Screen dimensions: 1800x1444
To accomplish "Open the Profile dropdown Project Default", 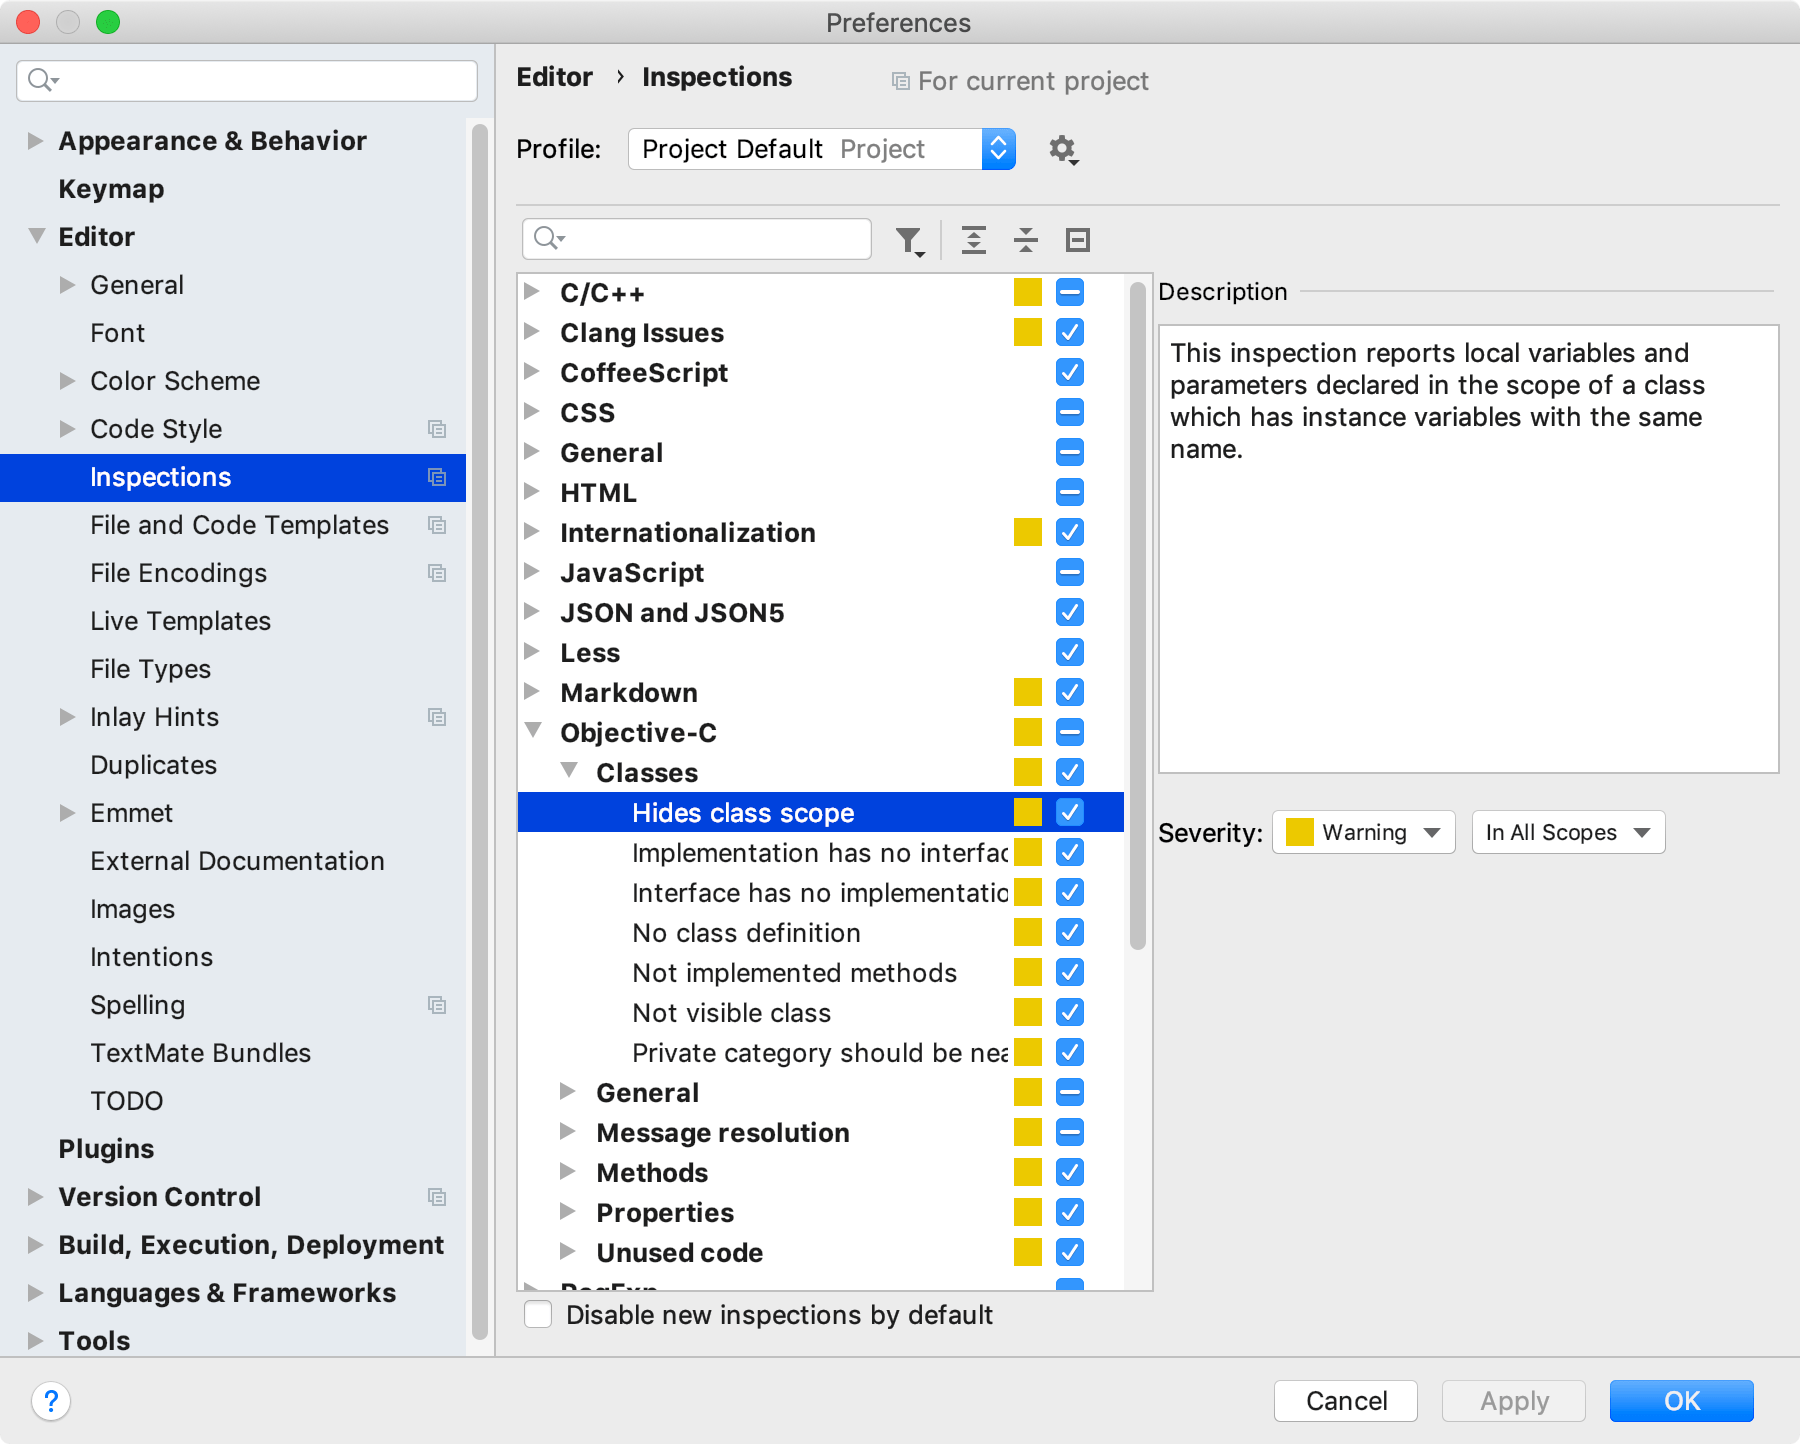I will (x=822, y=149).
